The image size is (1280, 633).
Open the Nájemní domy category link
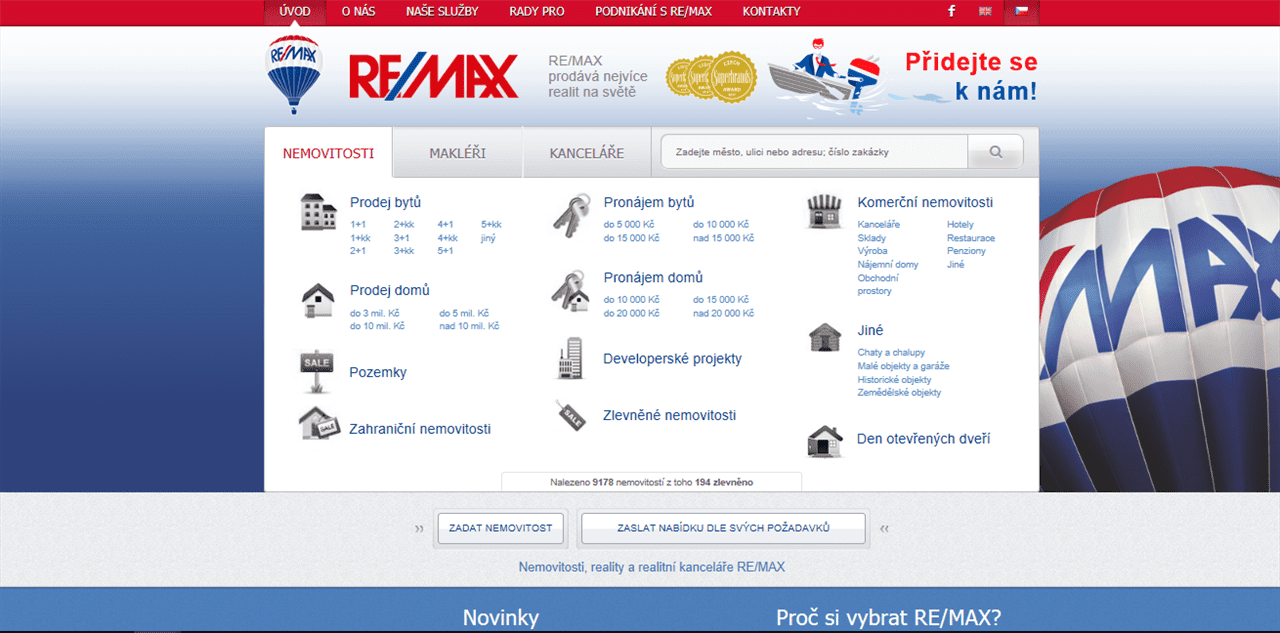(888, 265)
